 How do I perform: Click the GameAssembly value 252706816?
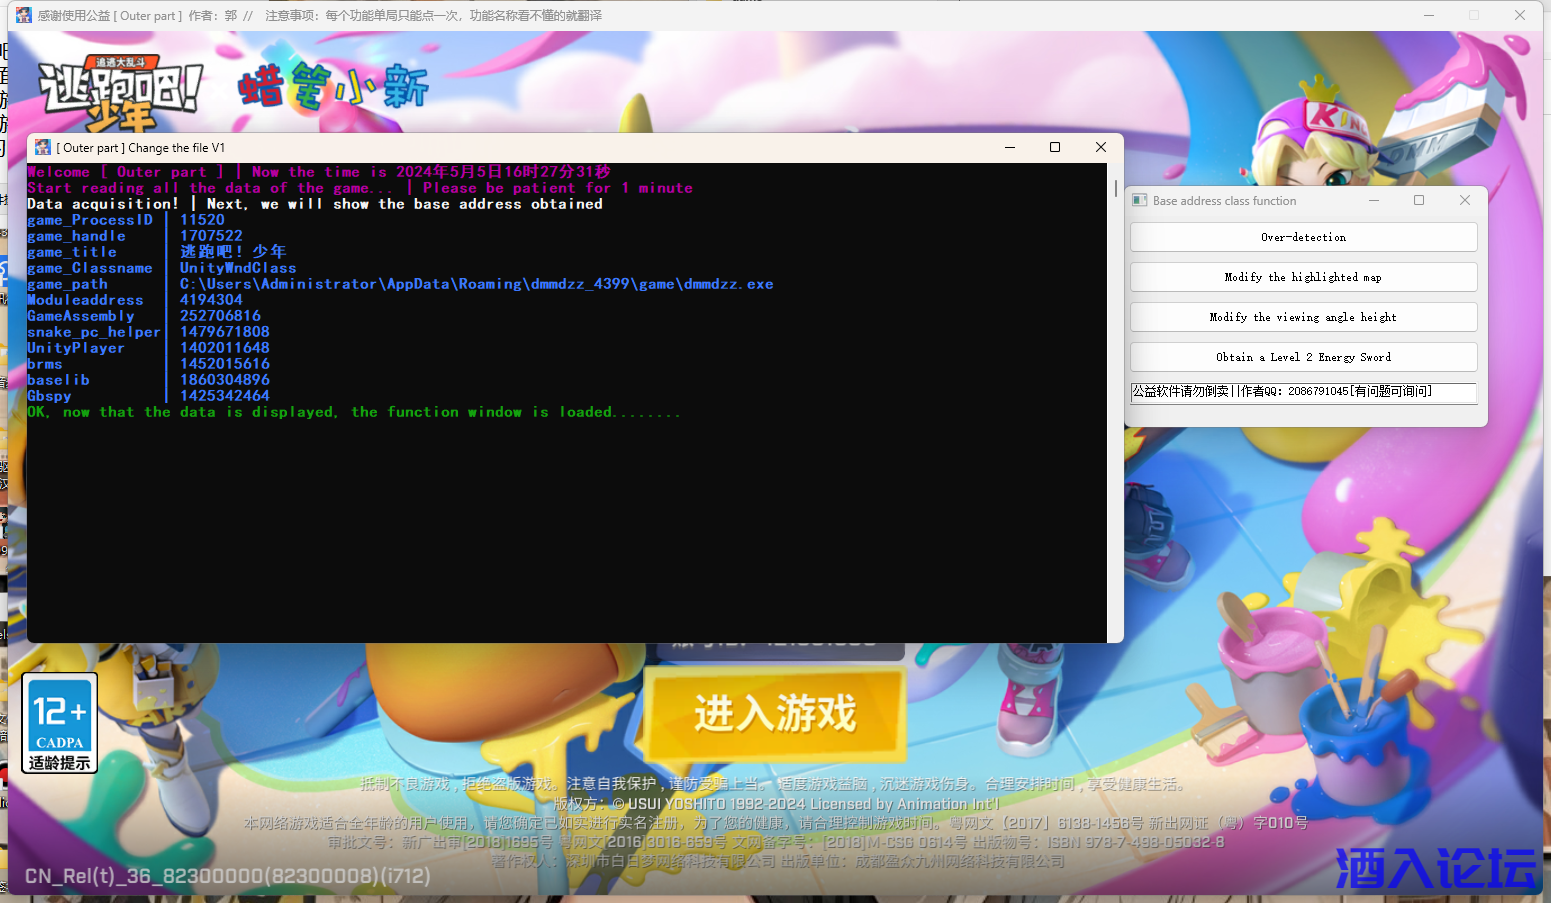click(220, 316)
